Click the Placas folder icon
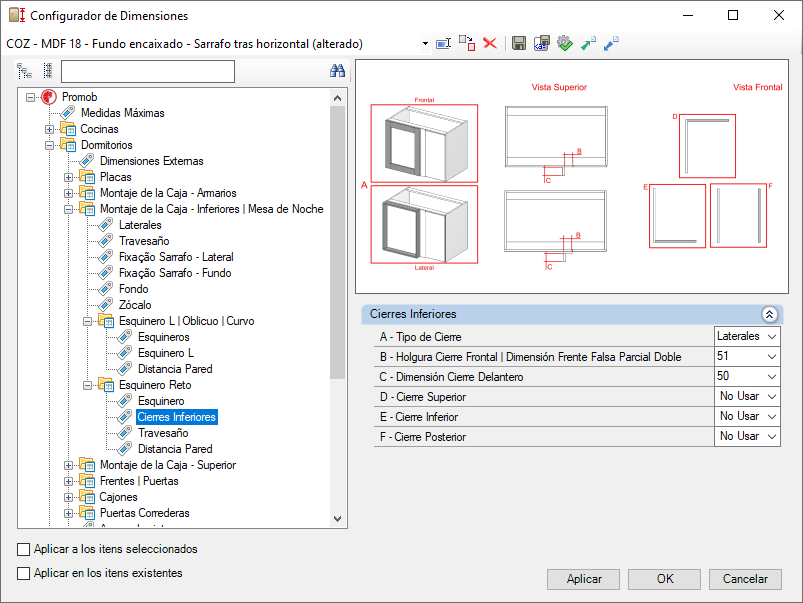 click(x=87, y=177)
